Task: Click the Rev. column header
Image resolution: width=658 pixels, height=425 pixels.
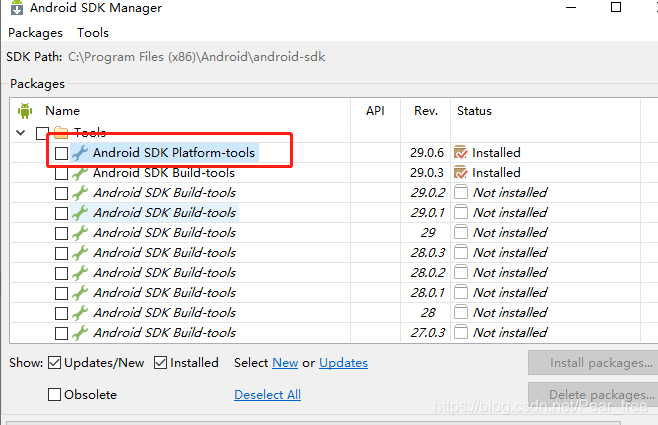Action: click(426, 111)
